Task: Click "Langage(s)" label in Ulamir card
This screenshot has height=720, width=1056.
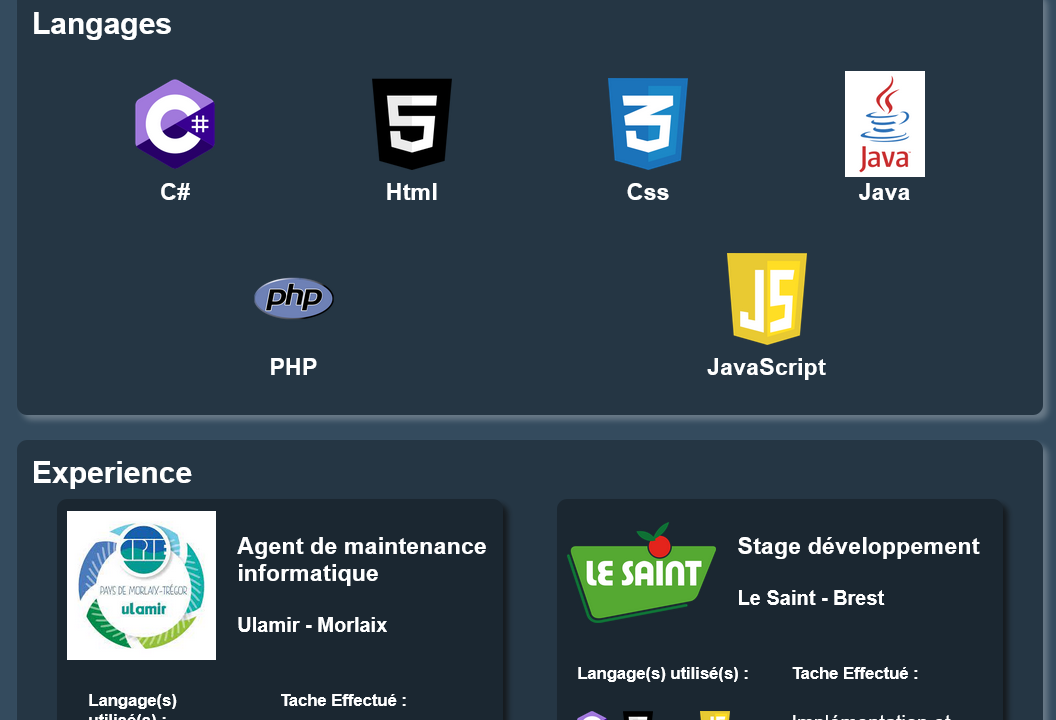Action: point(133,700)
